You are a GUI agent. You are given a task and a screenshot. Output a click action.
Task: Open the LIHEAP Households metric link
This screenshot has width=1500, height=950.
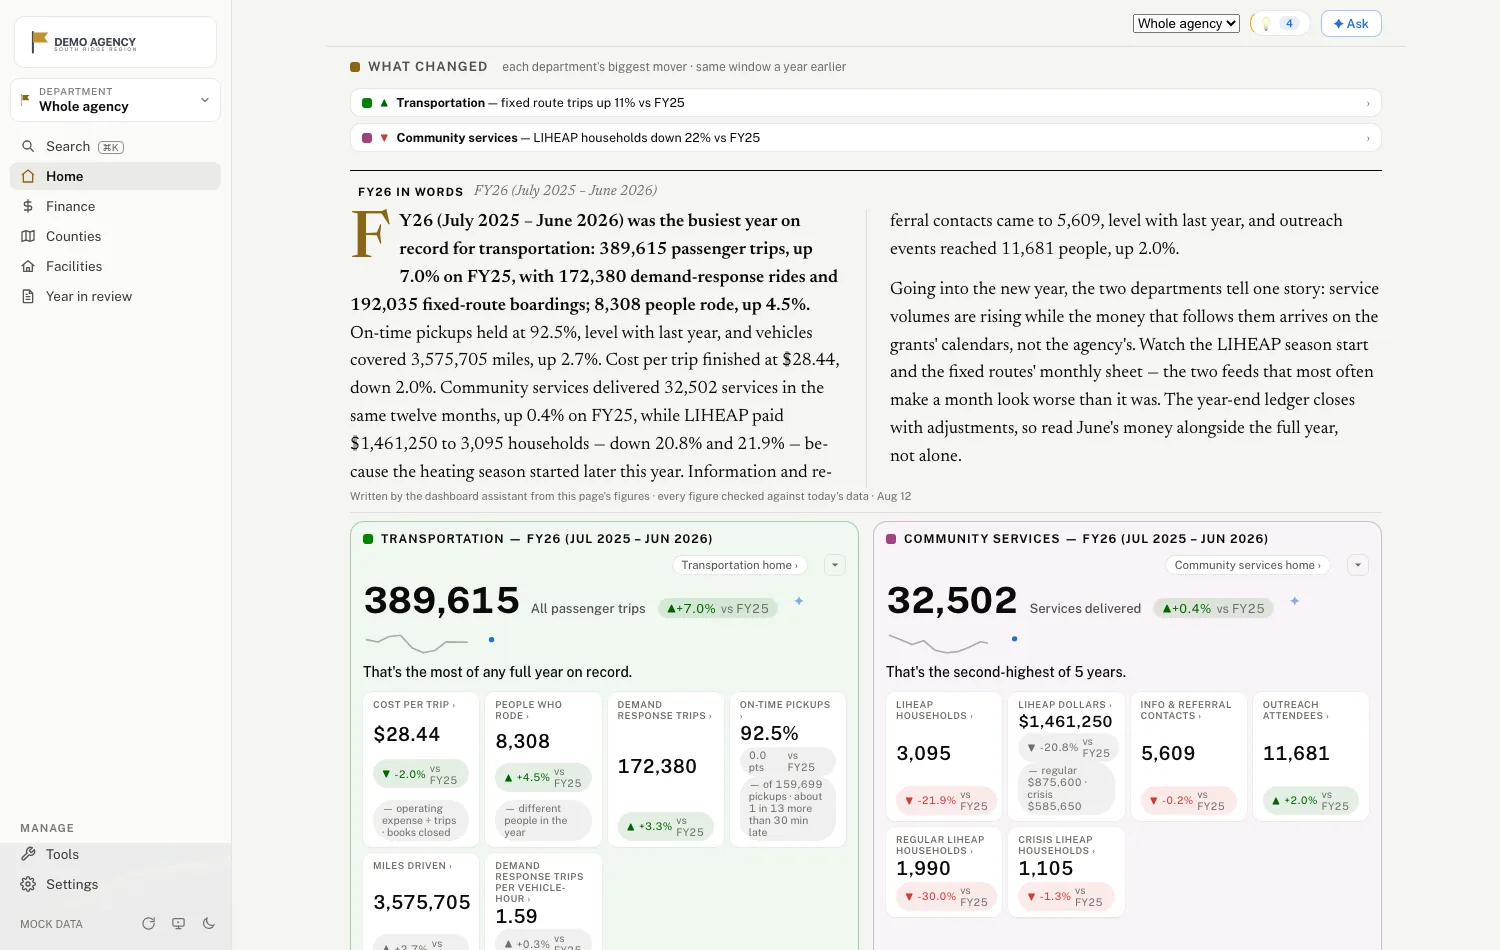[x=934, y=710]
